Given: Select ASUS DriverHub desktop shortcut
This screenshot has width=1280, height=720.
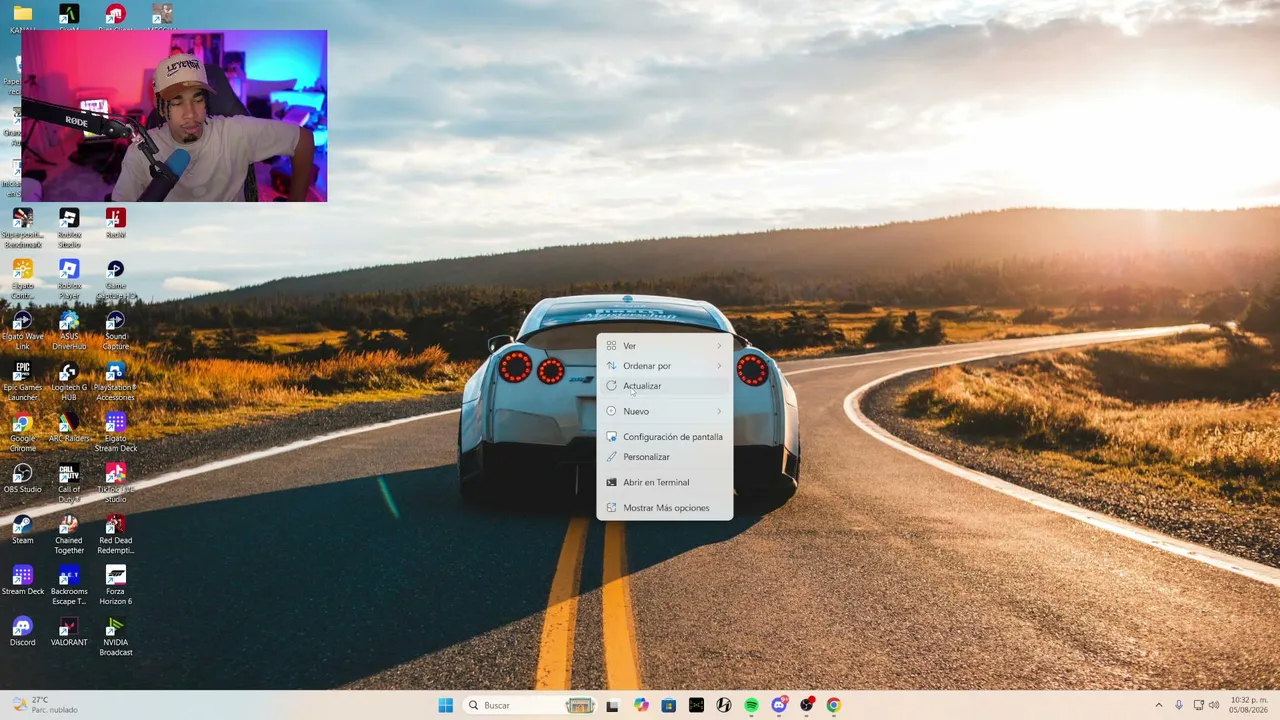Looking at the screenshot, I should [x=69, y=331].
